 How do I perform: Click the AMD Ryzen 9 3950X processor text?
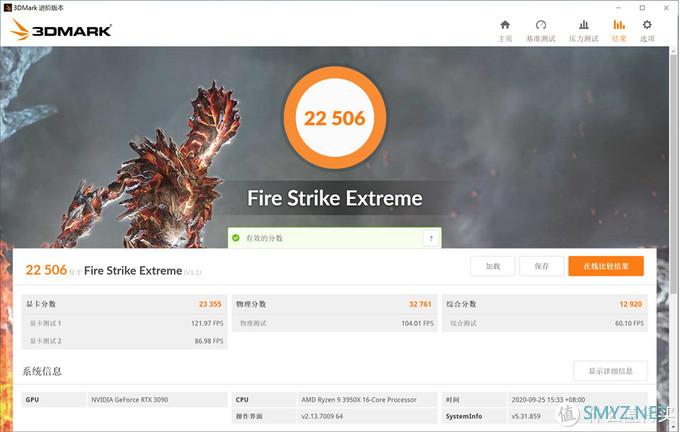coord(359,399)
